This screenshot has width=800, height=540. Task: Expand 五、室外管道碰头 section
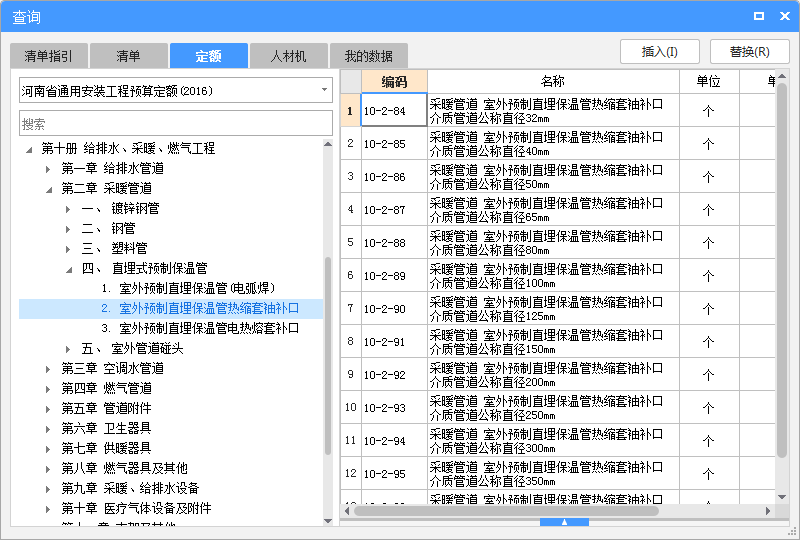[x=68, y=349]
